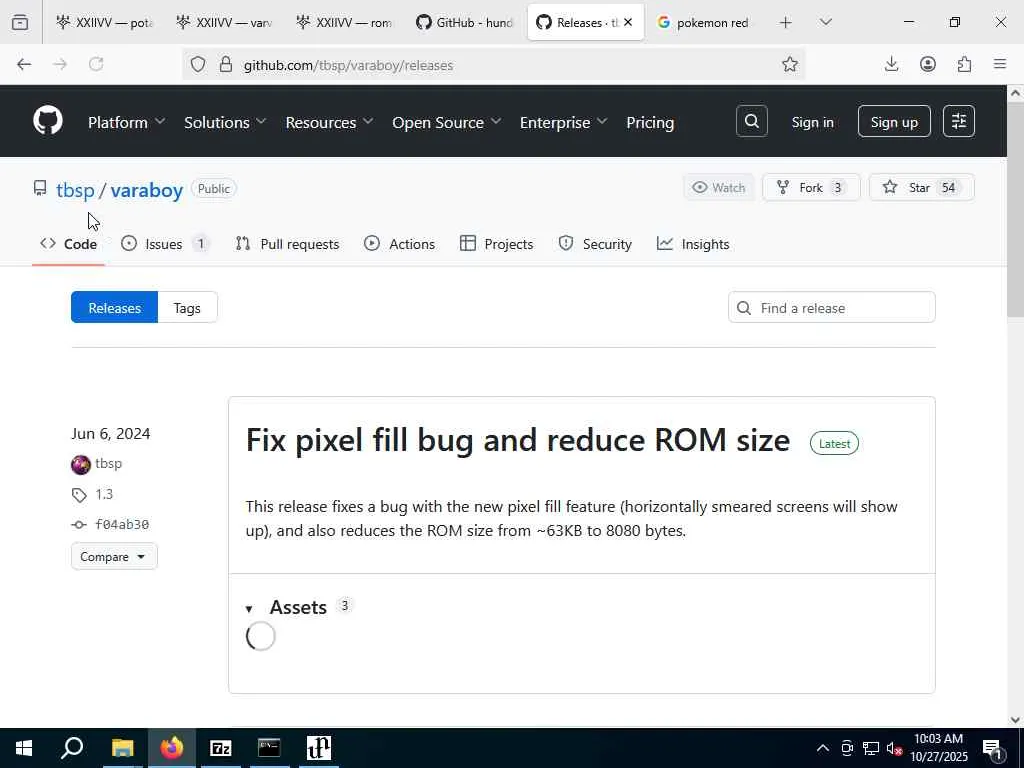Click the speaker volume tray icon
This screenshot has width=1024, height=768.
point(895,748)
